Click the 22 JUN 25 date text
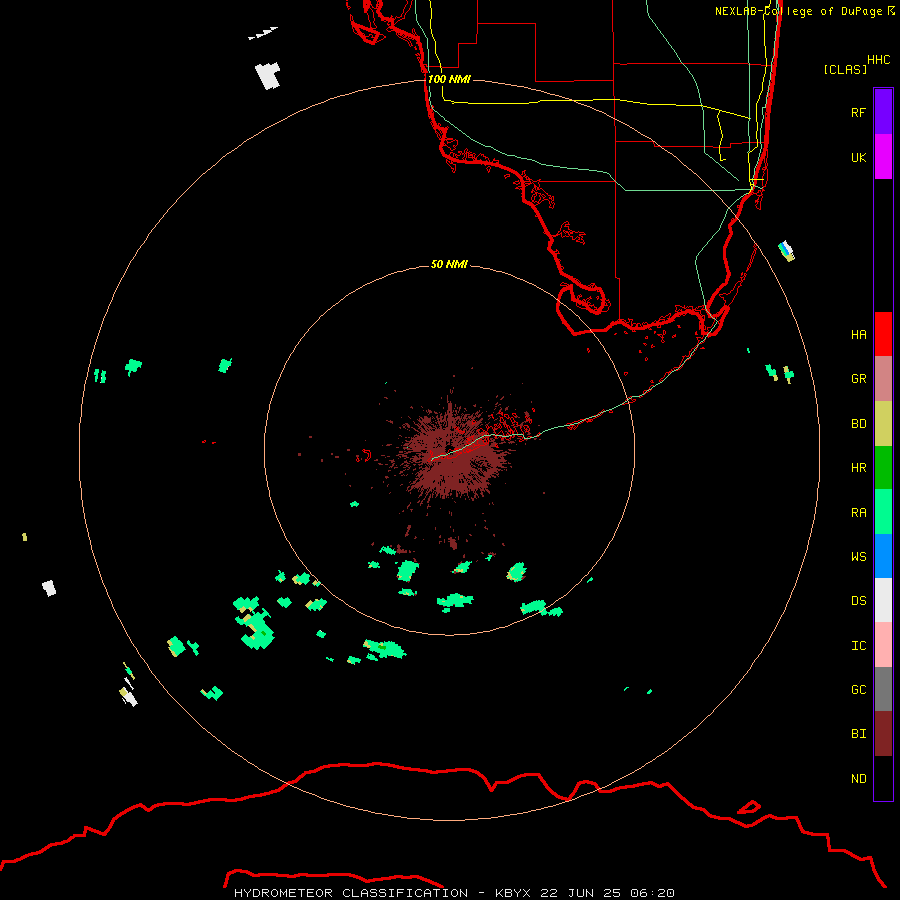Viewport: 900px width, 900px height. pos(580,893)
